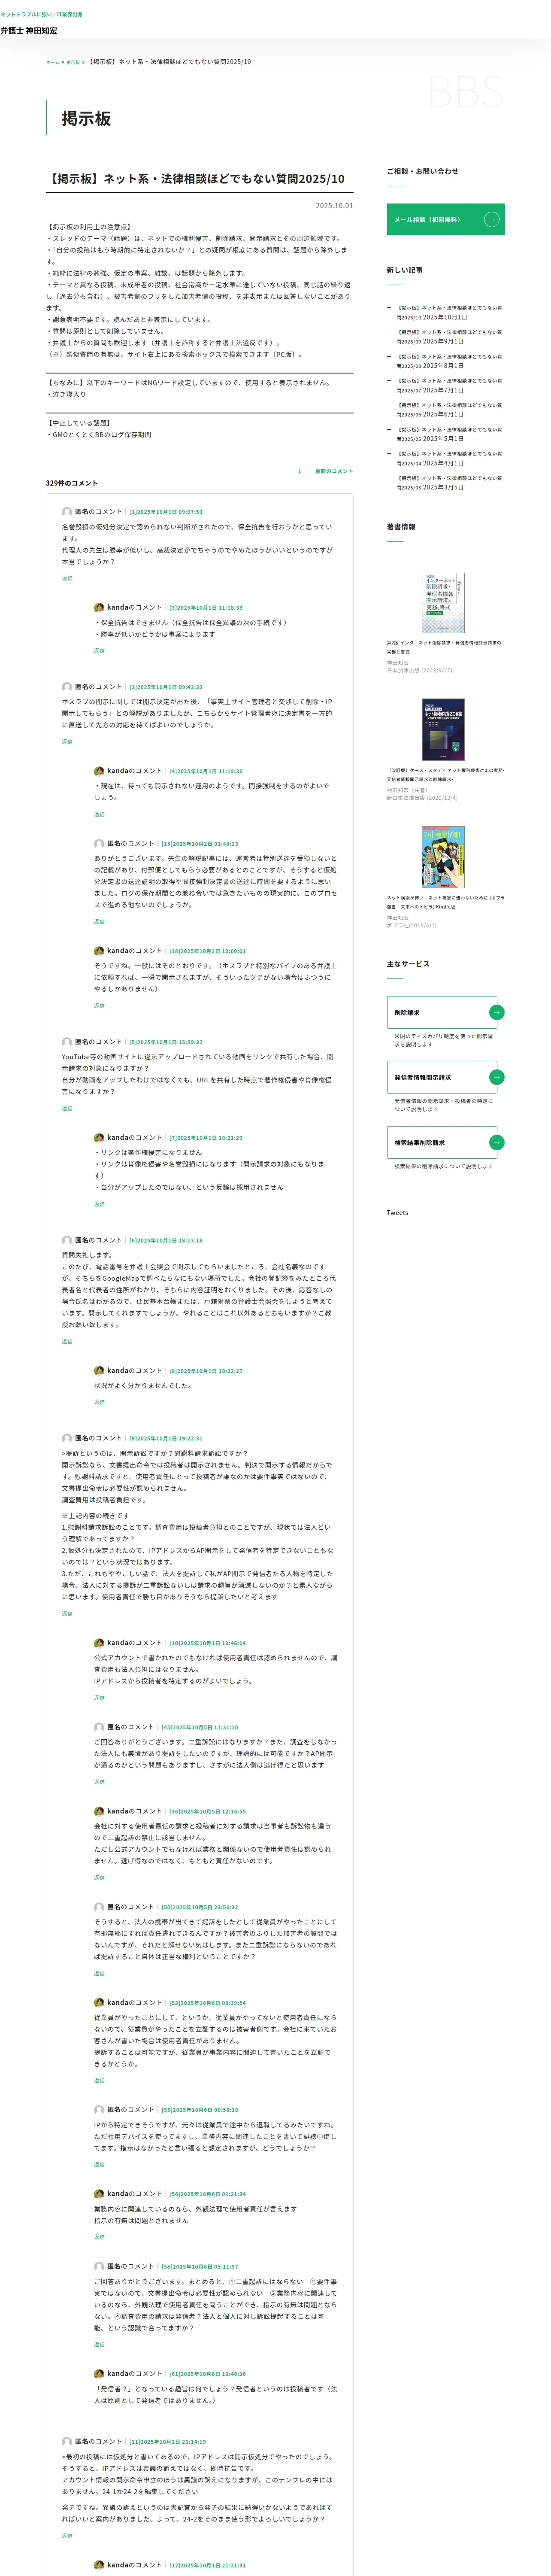
Task: Open timestamp link [9]2025年10月1日 19:22:31
Action: [x=166, y=1438]
